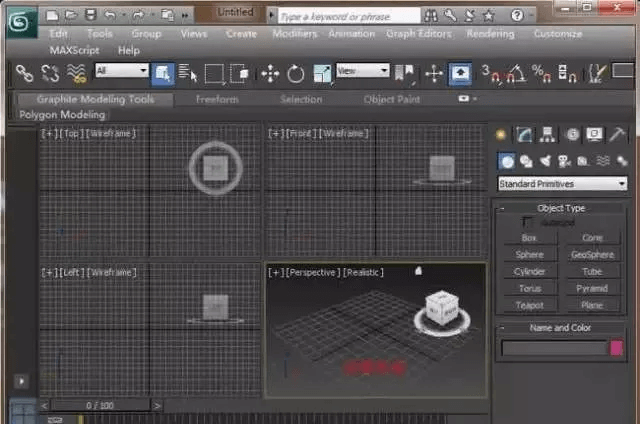640x424 pixels.
Task: Create a Box primitive
Action: point(529,238)
